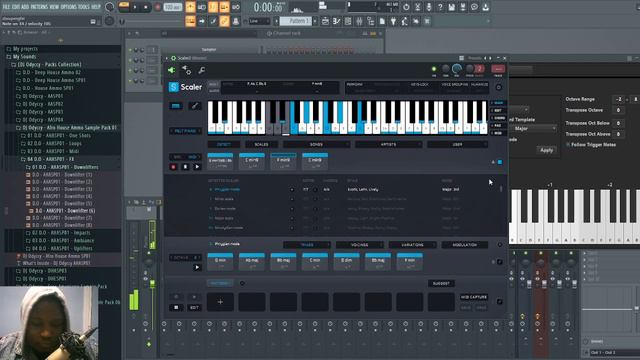Open the VOICINGS dropdown
The width and height of the screenshot is (640, 360).
(360, 245)
